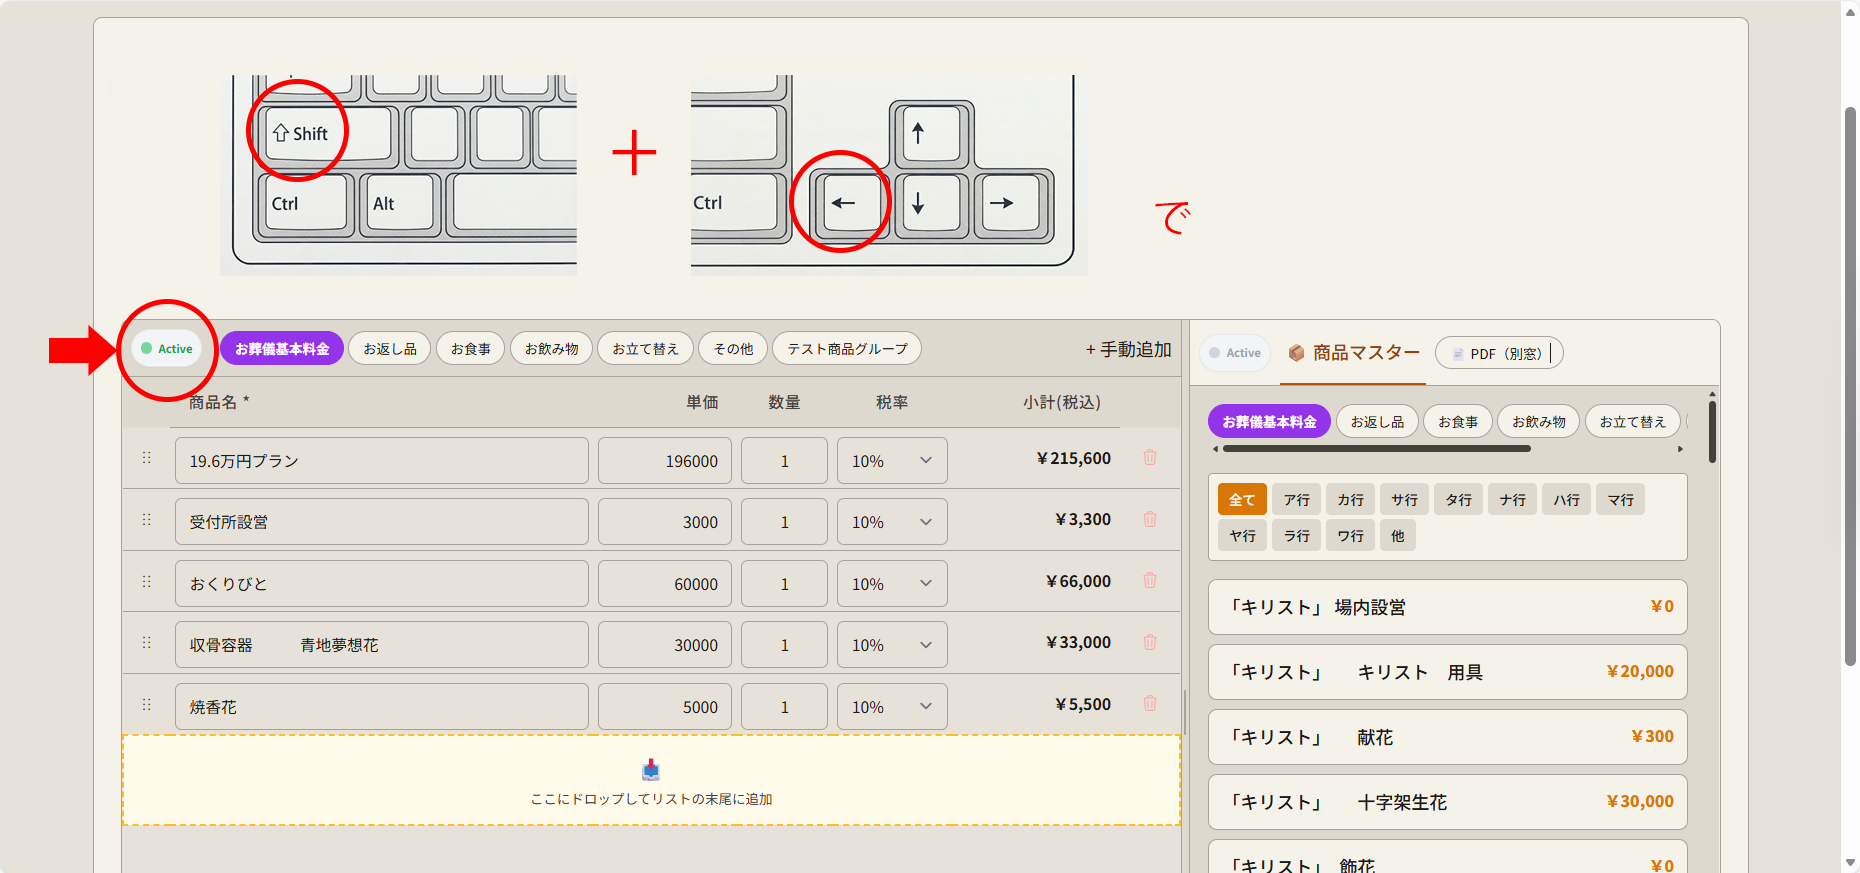The height and width of the screenshot is (873, 1860).
Task: Change tax rate for 焼香花
Action: [x=892, y=707]
